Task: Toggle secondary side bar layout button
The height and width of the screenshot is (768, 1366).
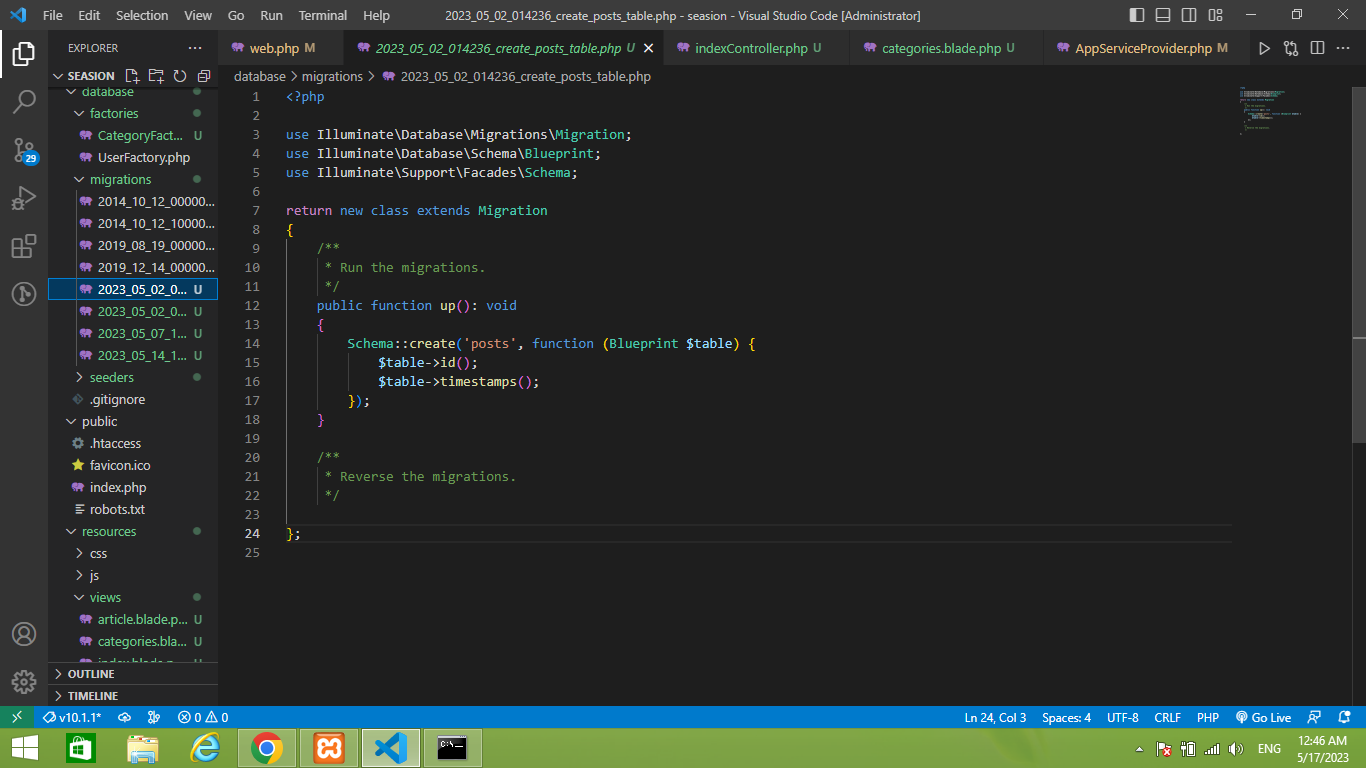Action: tap(1189, 15)
